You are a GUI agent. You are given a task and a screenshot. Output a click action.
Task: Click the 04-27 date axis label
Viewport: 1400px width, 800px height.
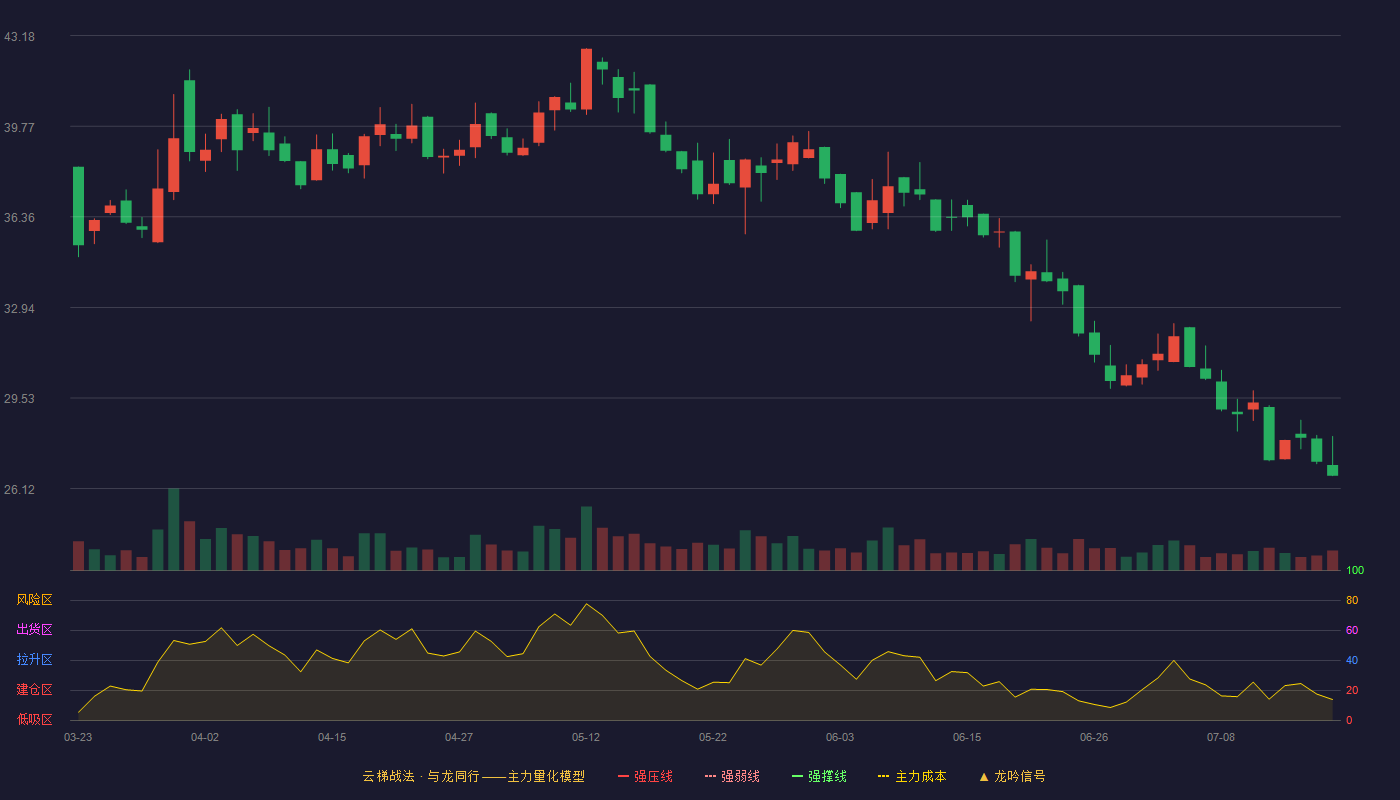[459, 737]
